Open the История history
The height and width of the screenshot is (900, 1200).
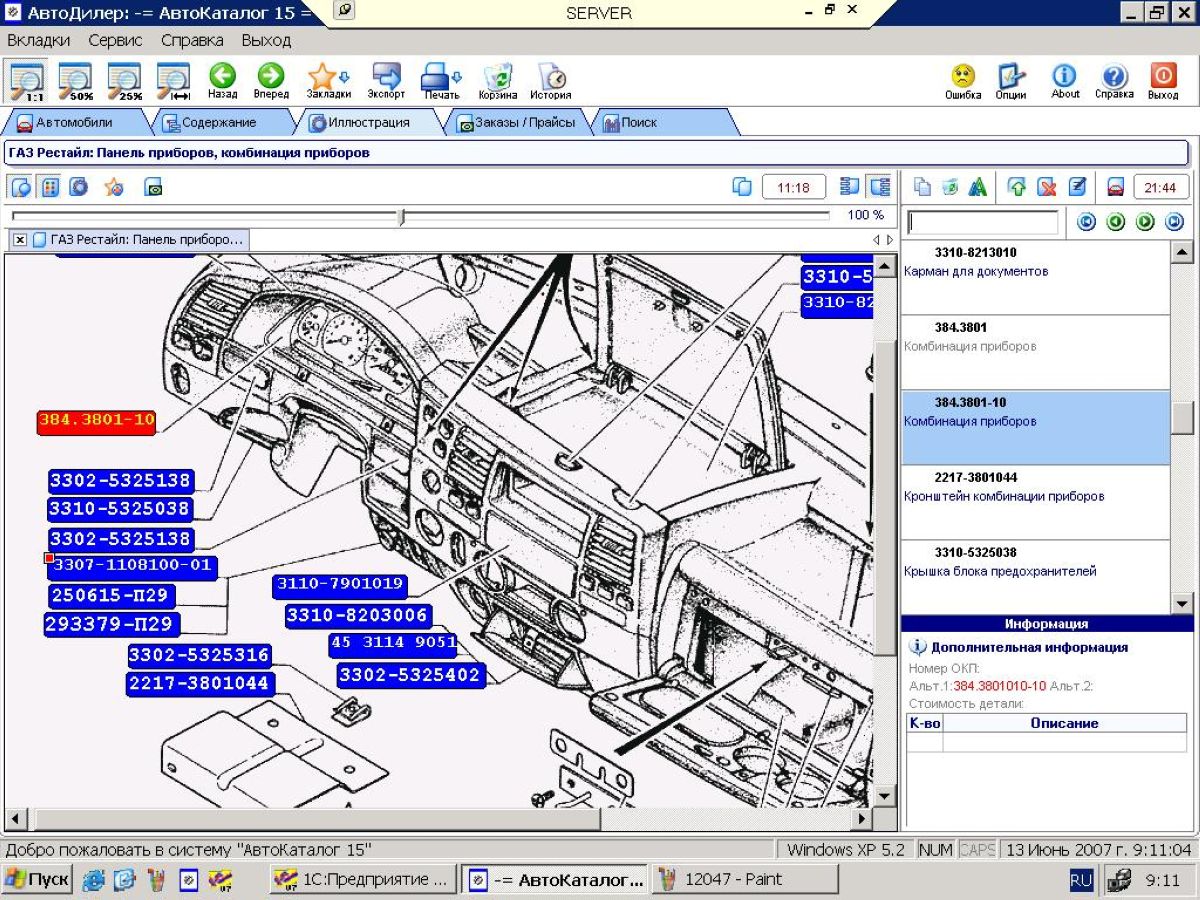551,80
